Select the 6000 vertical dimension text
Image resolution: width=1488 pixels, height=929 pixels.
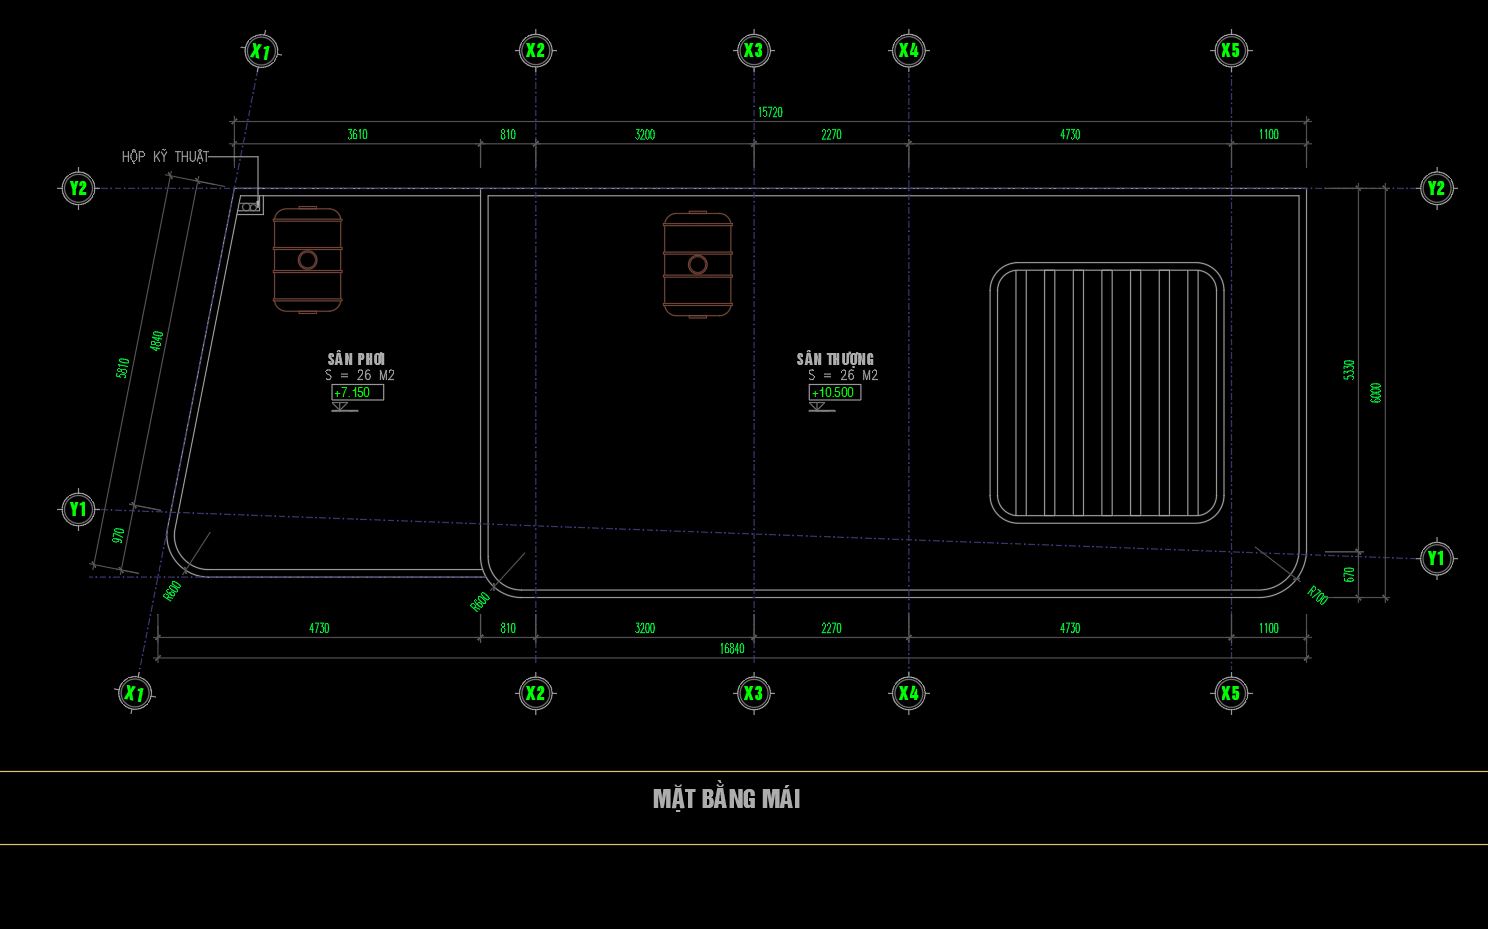point(1376,392)
